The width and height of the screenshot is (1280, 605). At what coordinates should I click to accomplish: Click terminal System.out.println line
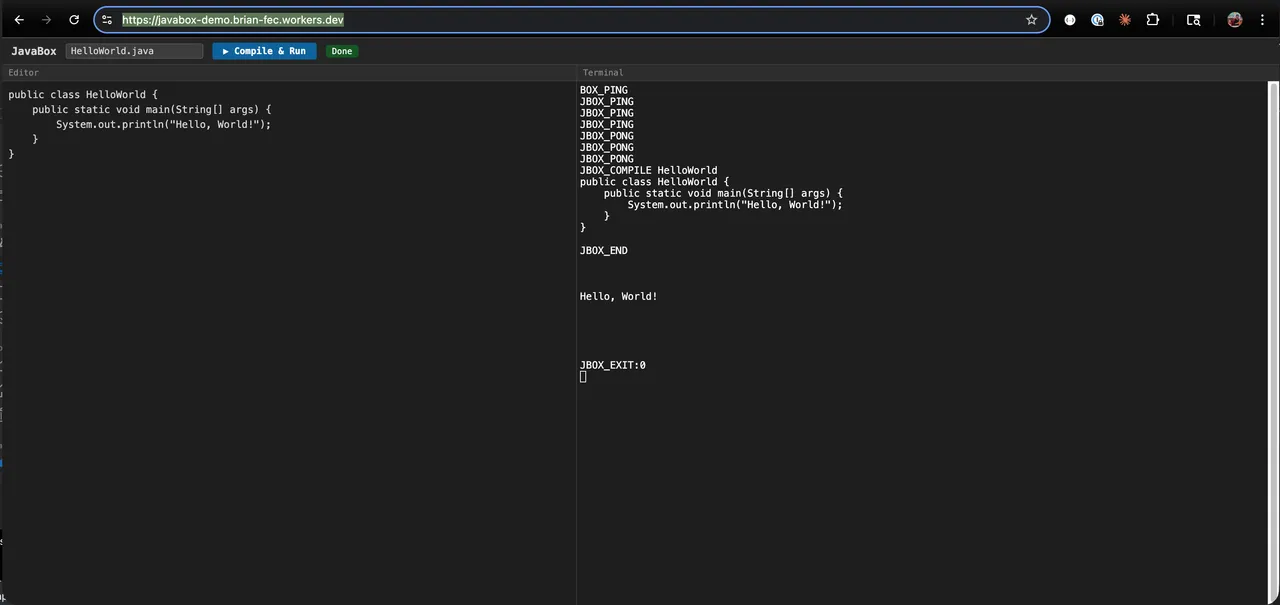tap(735, 205)
